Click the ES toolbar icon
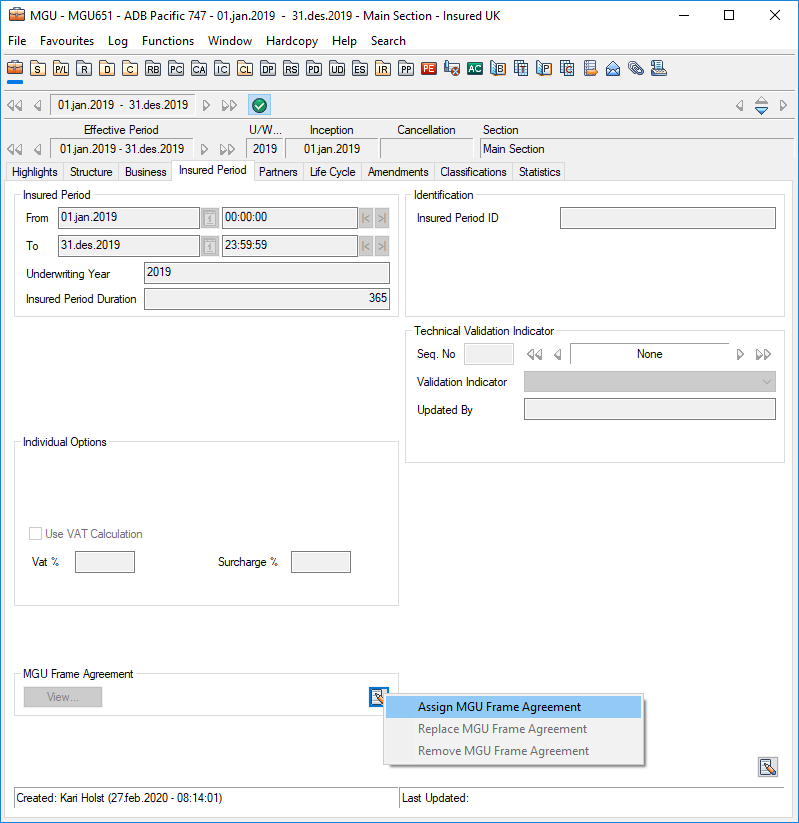The width and height of the screenshot is (799, 823). pyautogui.click(x=360, y=69)
